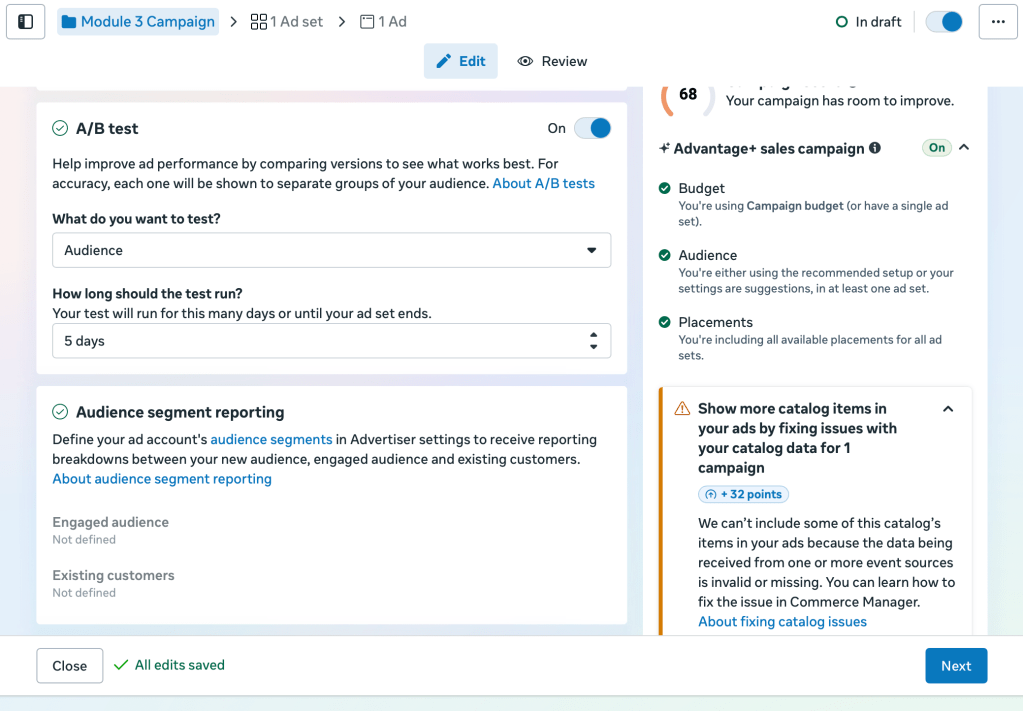Screen dimensions: 1023x711
Task: Collapse the catalog items recommendation card
Action: point(948,409)
